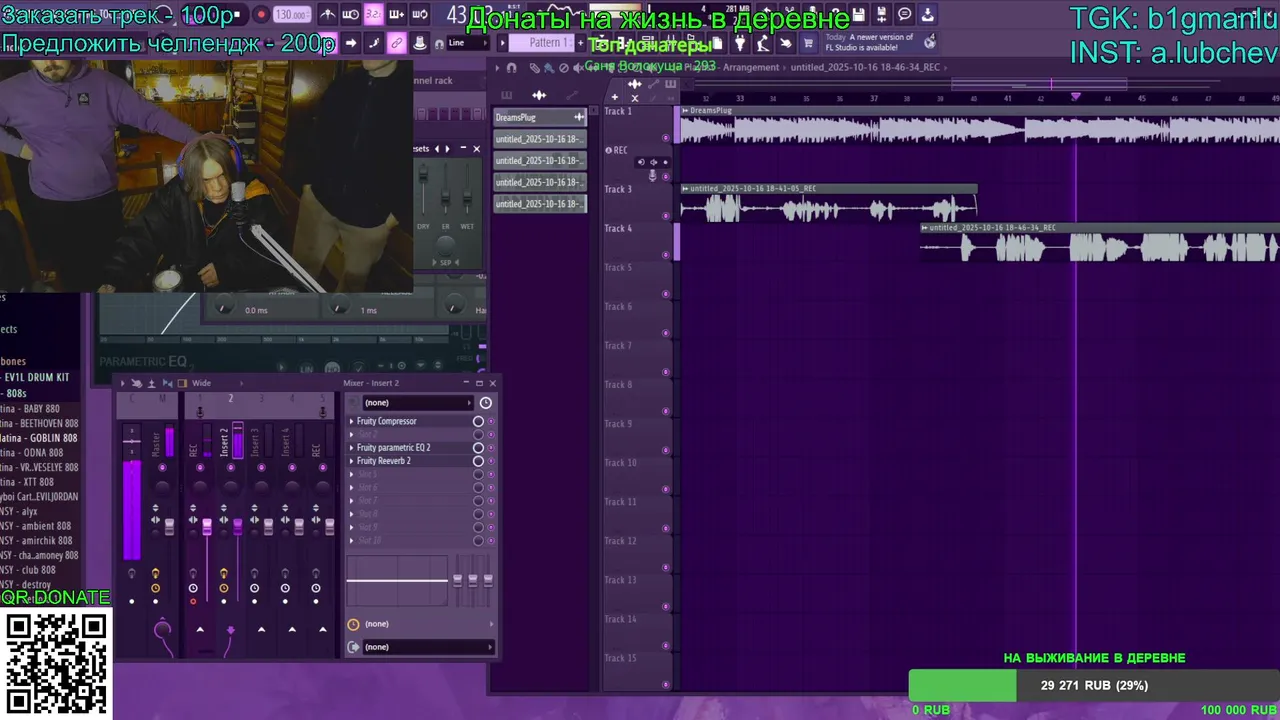Toggle wait for input before recording
Image resolution: width=1280 pixels, height=720 pixels.
pos(351,14)
